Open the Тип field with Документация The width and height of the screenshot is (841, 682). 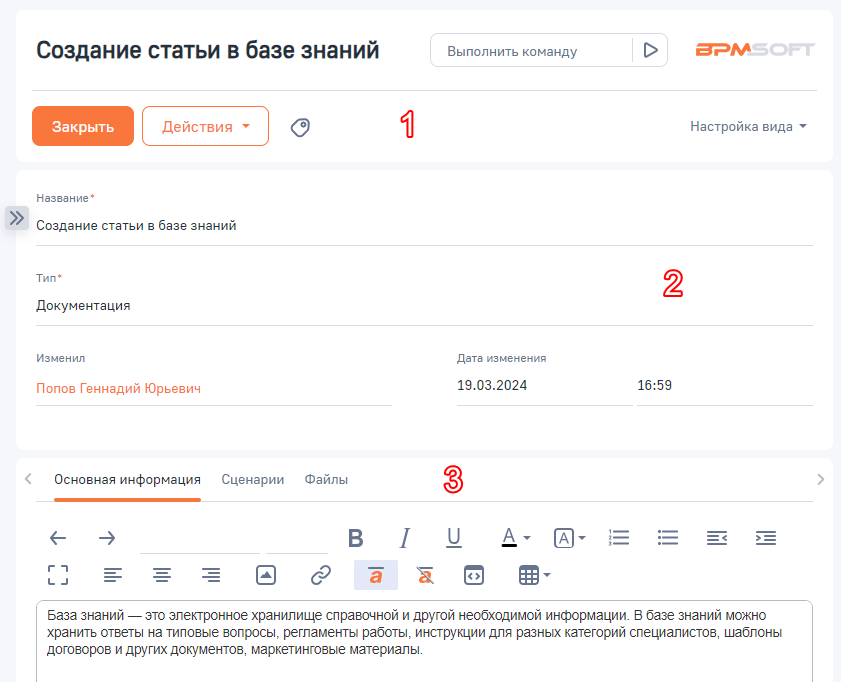coord(424,306)
